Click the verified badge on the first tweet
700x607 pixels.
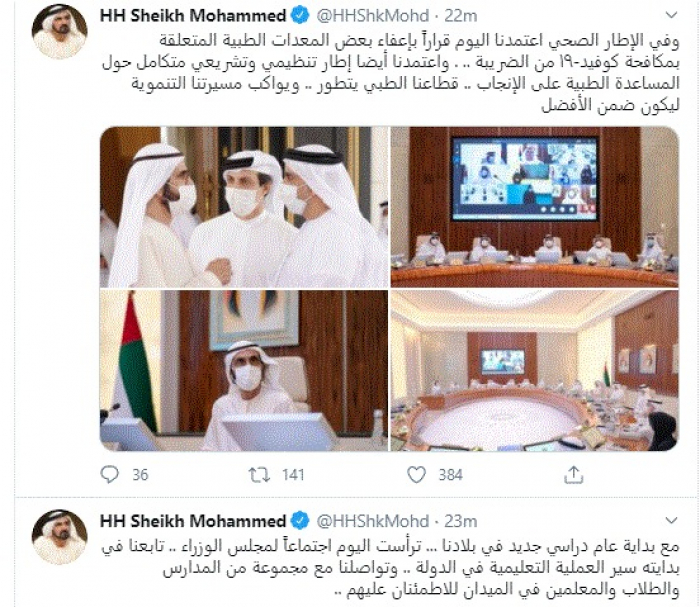pyautogui.click(x=300, y=16)
